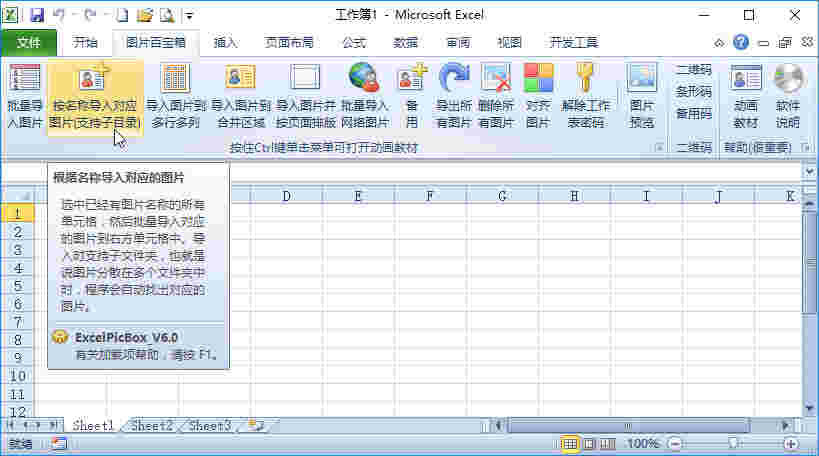Viewport: 819px width, 456px height.
Task: Insert a new worksheet tab icon
Action: point(256,426)
